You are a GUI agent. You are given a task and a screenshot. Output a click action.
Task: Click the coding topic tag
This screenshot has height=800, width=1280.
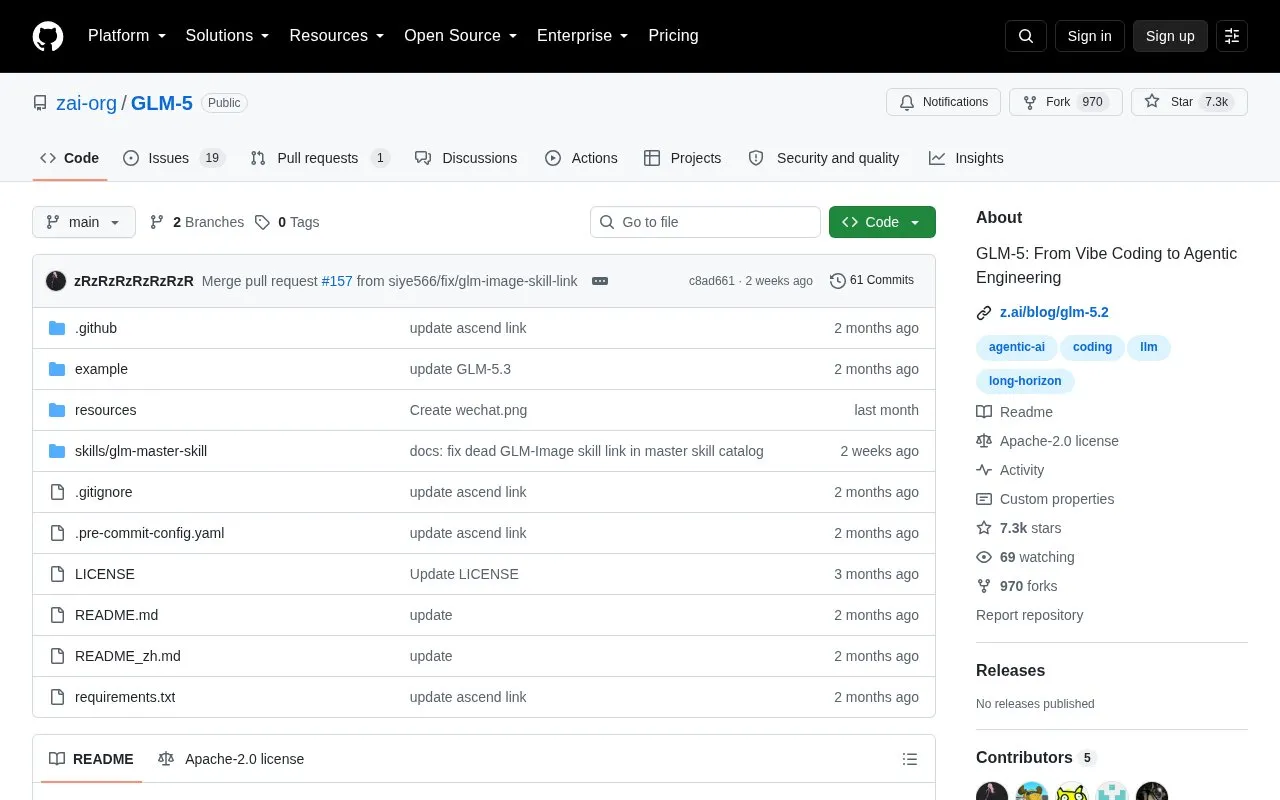(x=1092, y=347)
